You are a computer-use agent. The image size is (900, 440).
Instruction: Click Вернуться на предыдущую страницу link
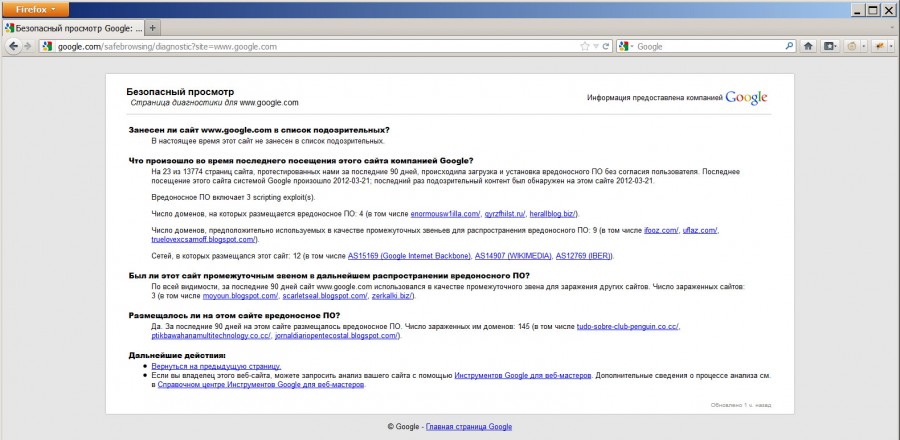[x=216, y=365]
